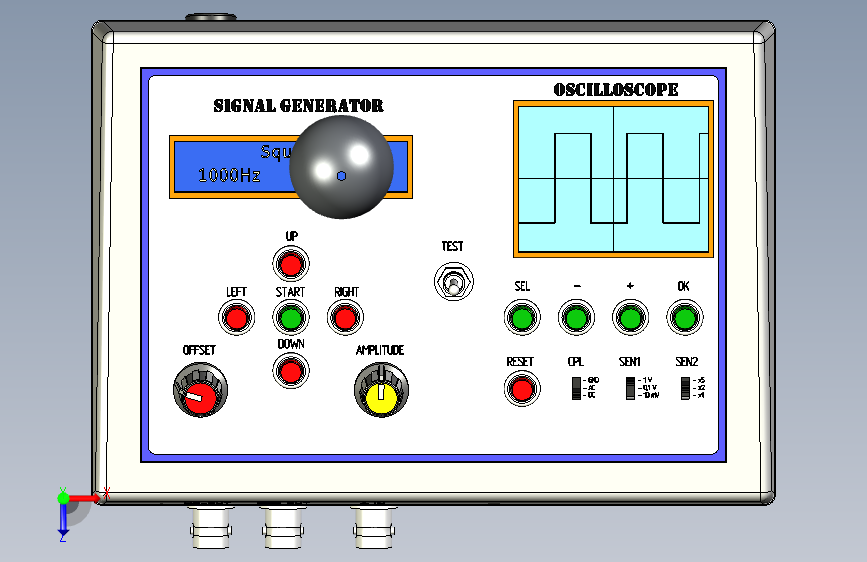867x562 pixels.
Task: Click the yellow AMPLITUDE knob
Action: pos(382,391)
